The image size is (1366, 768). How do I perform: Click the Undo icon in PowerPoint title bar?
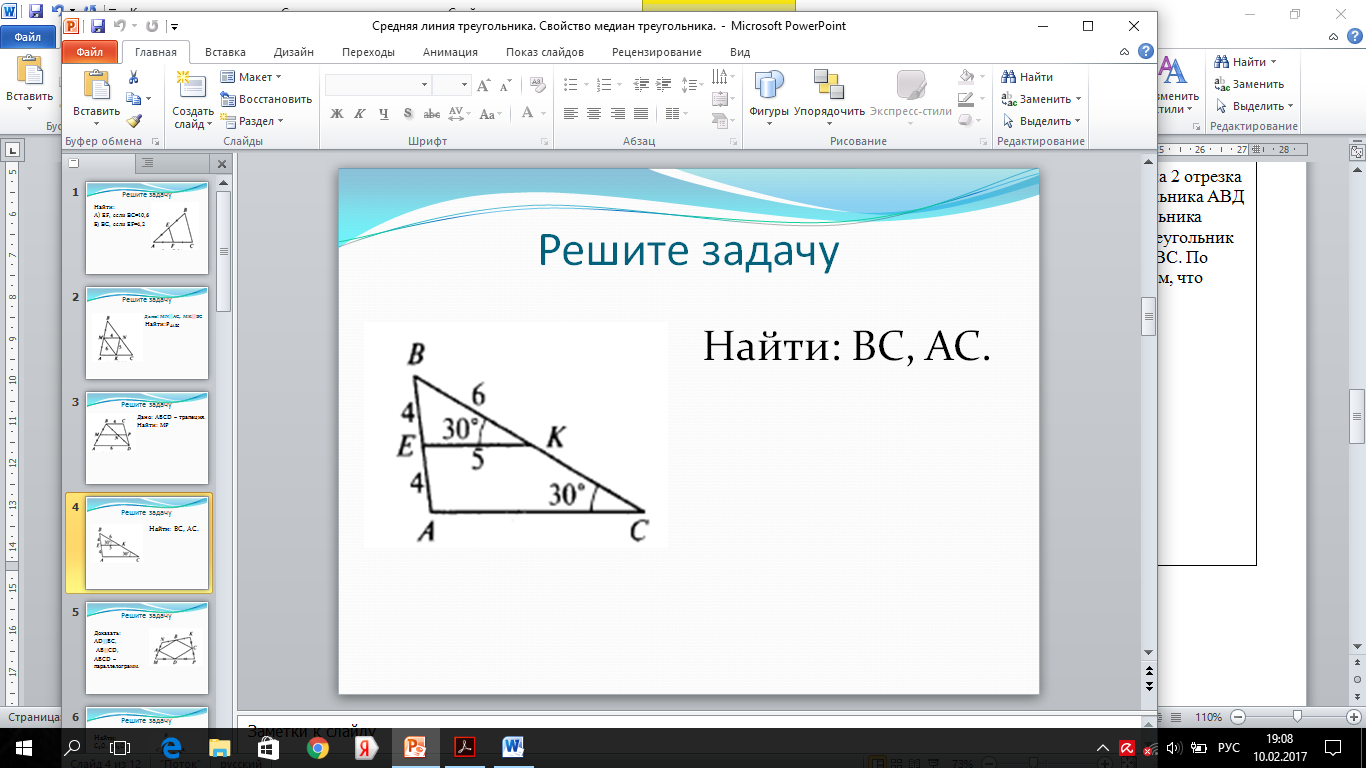[122, 26]
